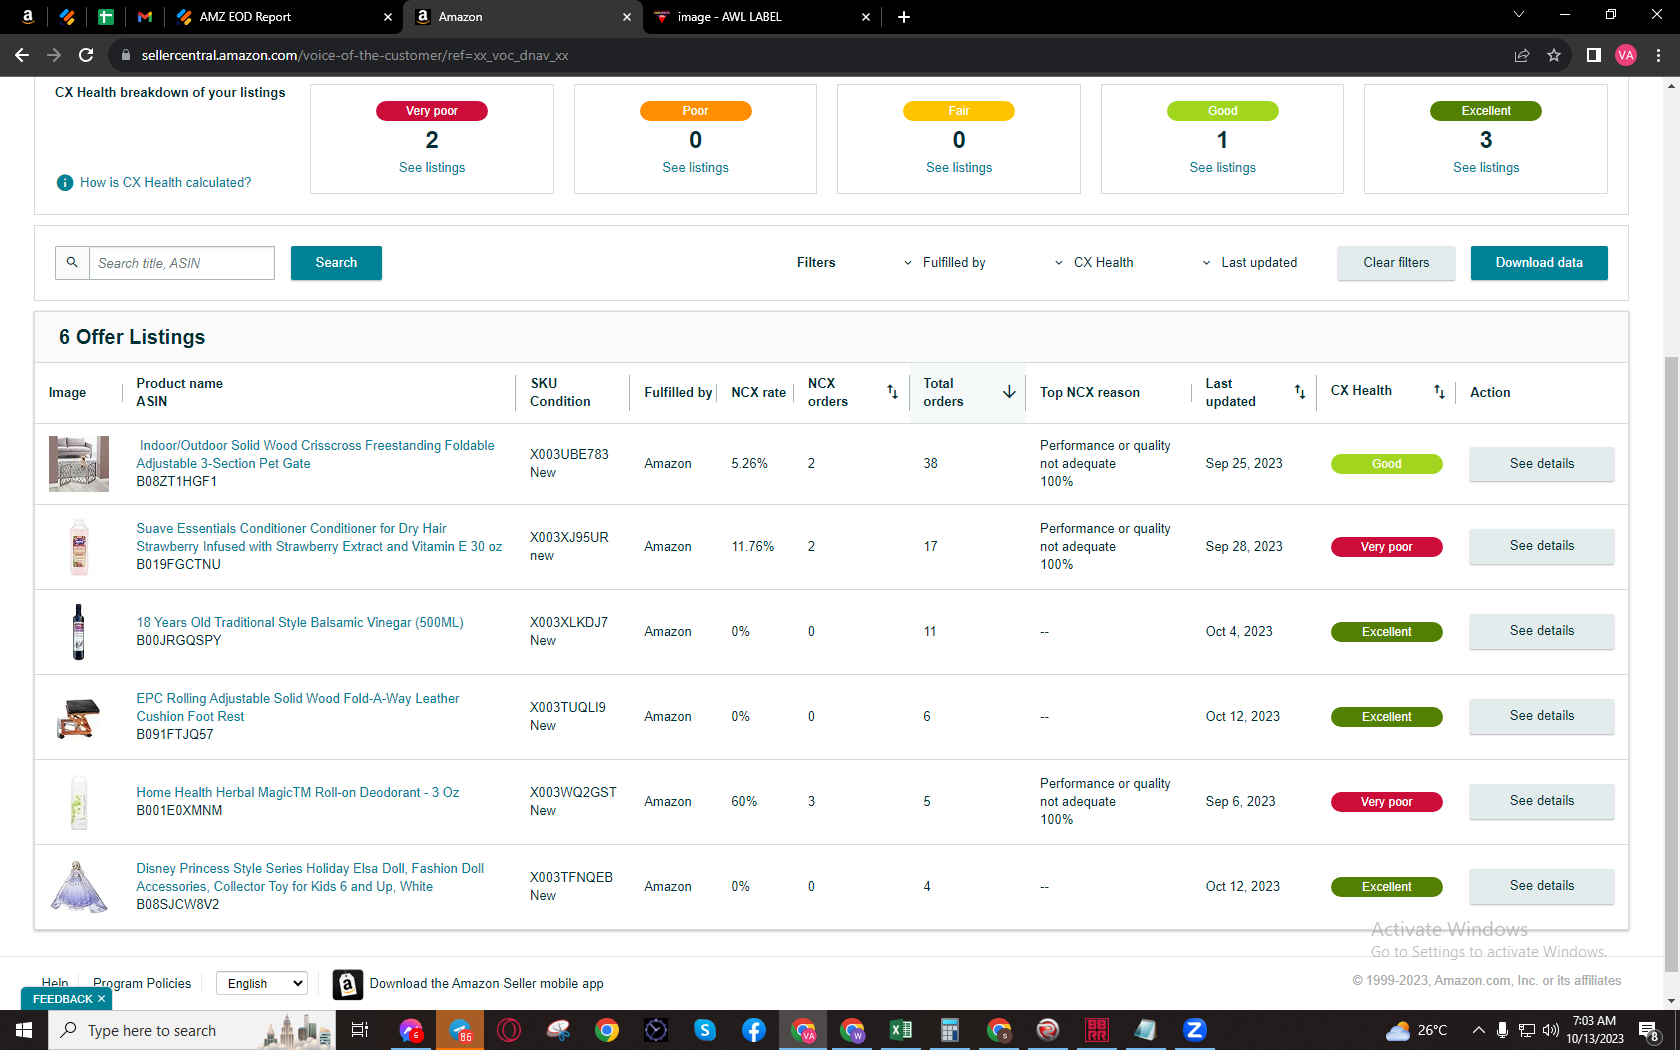Click the Amazon Seller app logo icon
Viewport: 1680px width, 1050px height.
click(347, 984)
